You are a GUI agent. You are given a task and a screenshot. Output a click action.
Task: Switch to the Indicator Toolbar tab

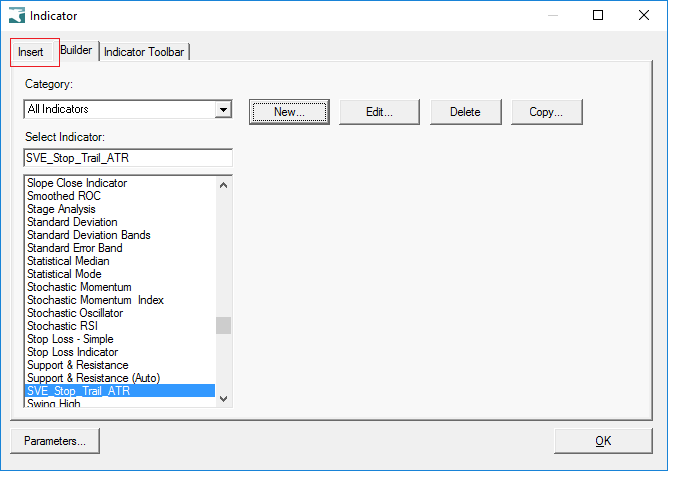144,52
